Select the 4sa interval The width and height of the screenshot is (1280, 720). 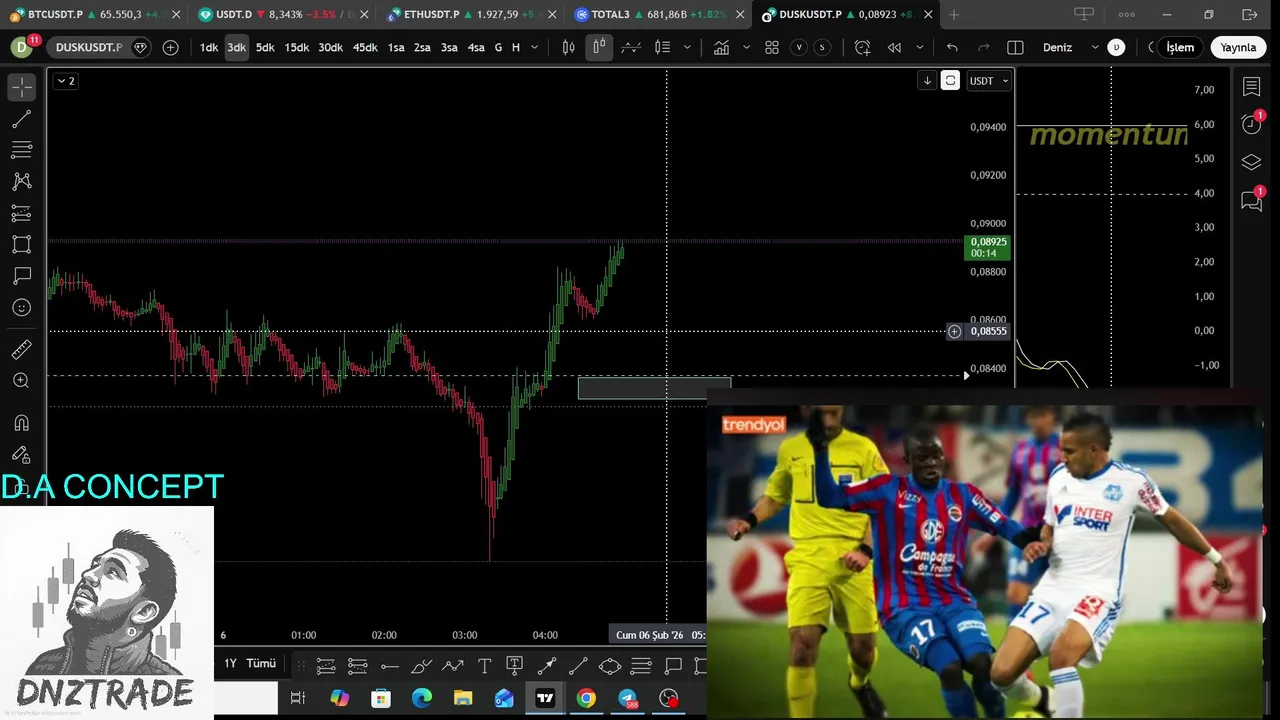[x=476, y=47]
